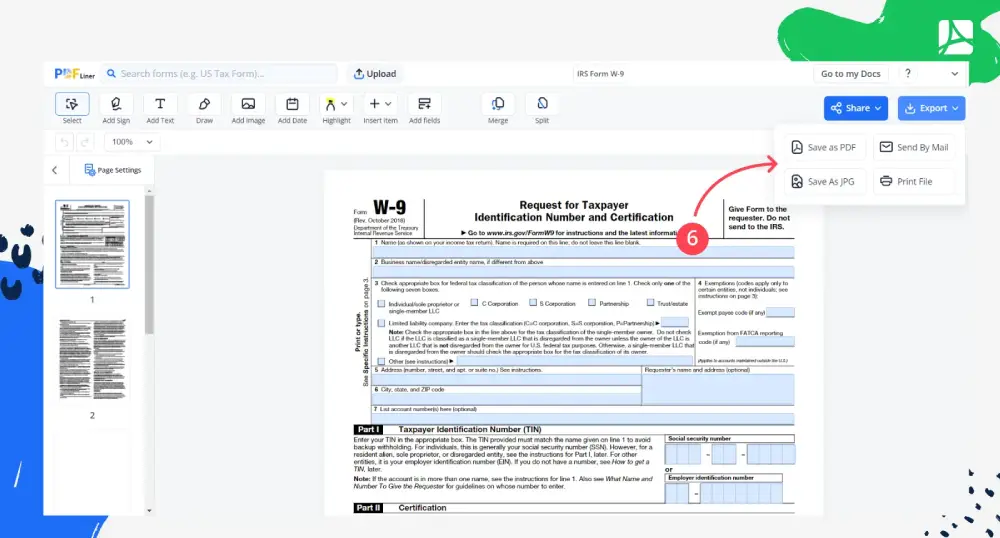
Task: Click the account numbers field on line 7
Action: pos(583,419)
